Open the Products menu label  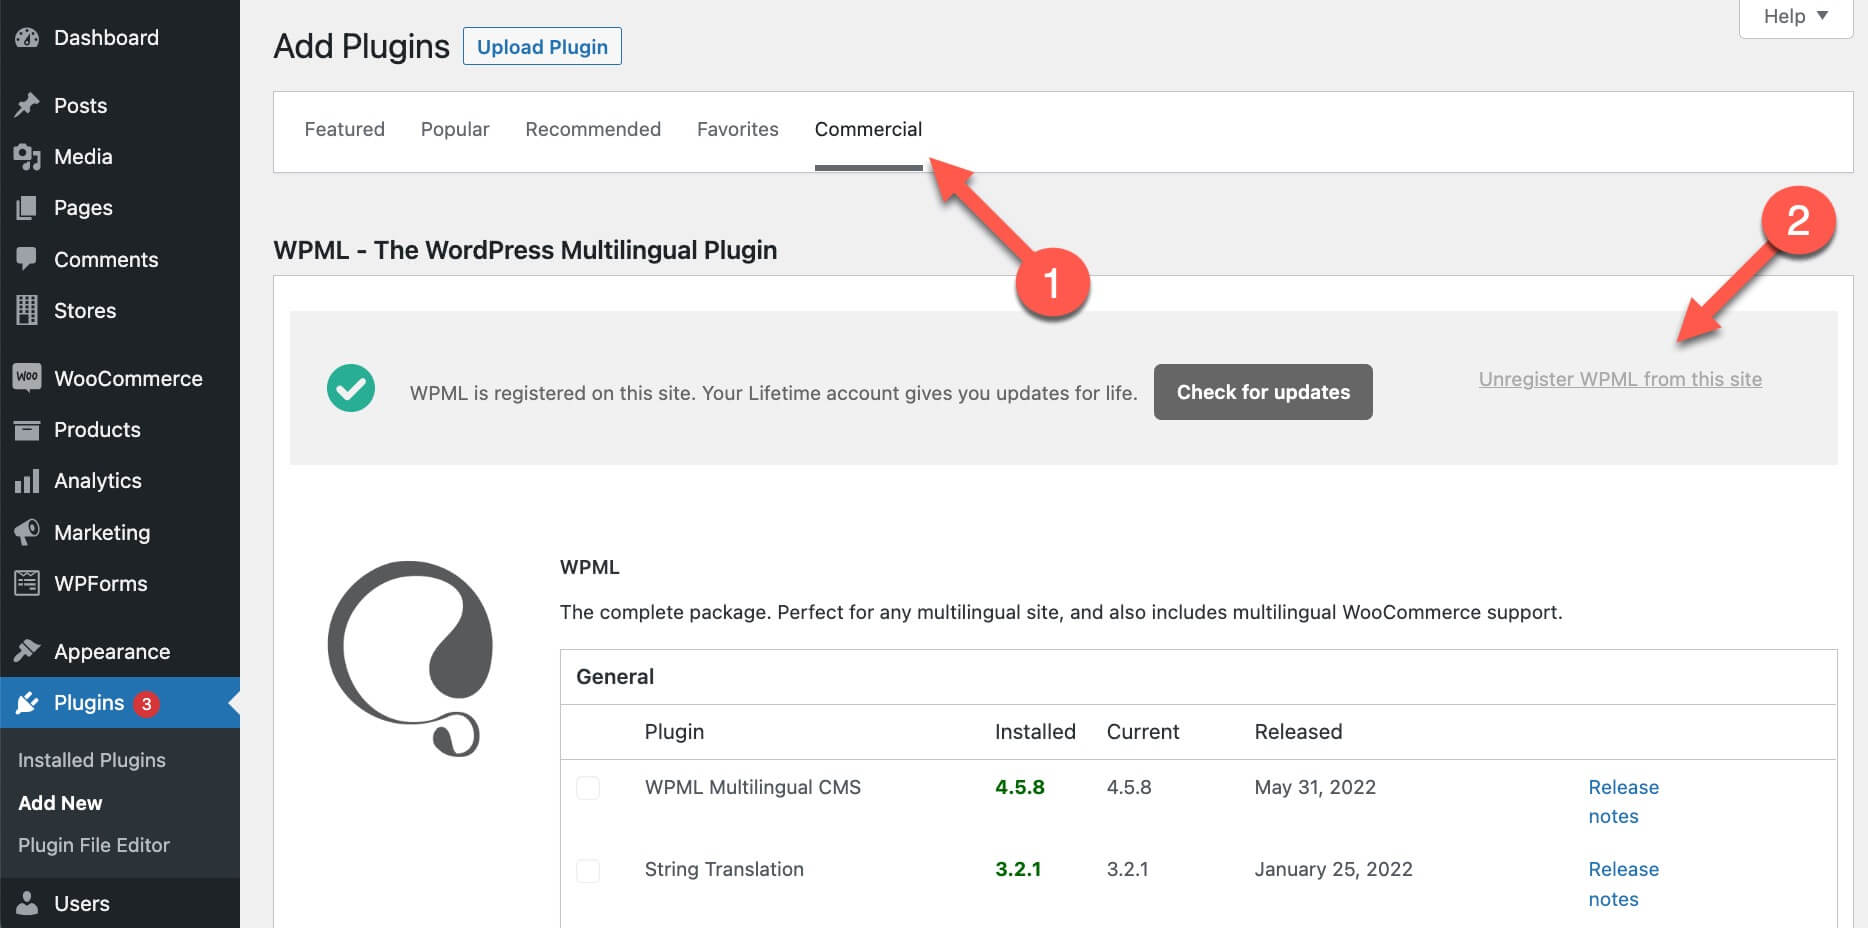[97, 430]
